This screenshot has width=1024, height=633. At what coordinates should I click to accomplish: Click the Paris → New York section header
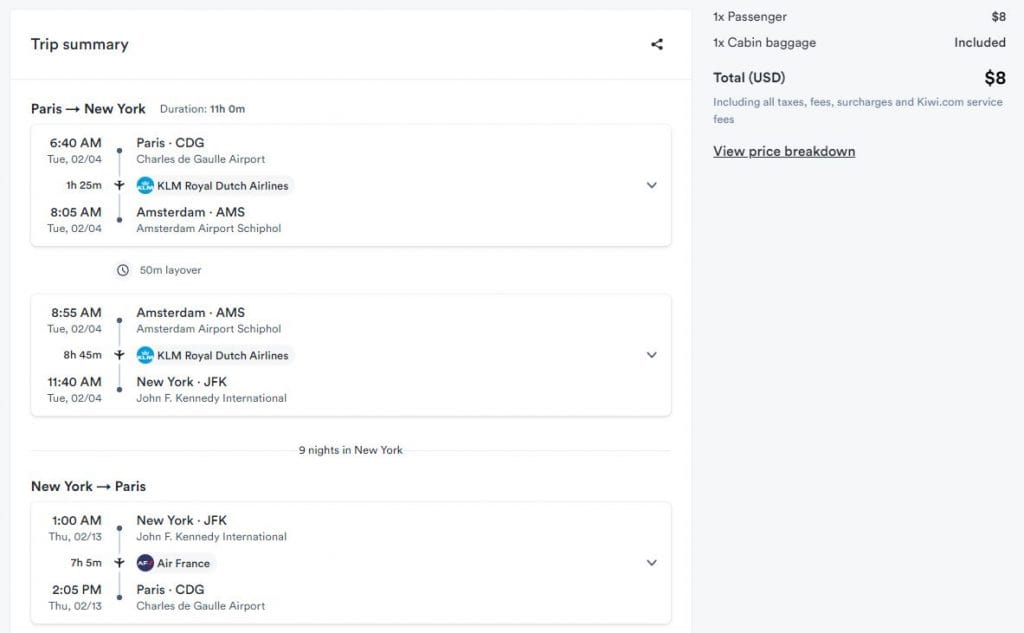88,108
